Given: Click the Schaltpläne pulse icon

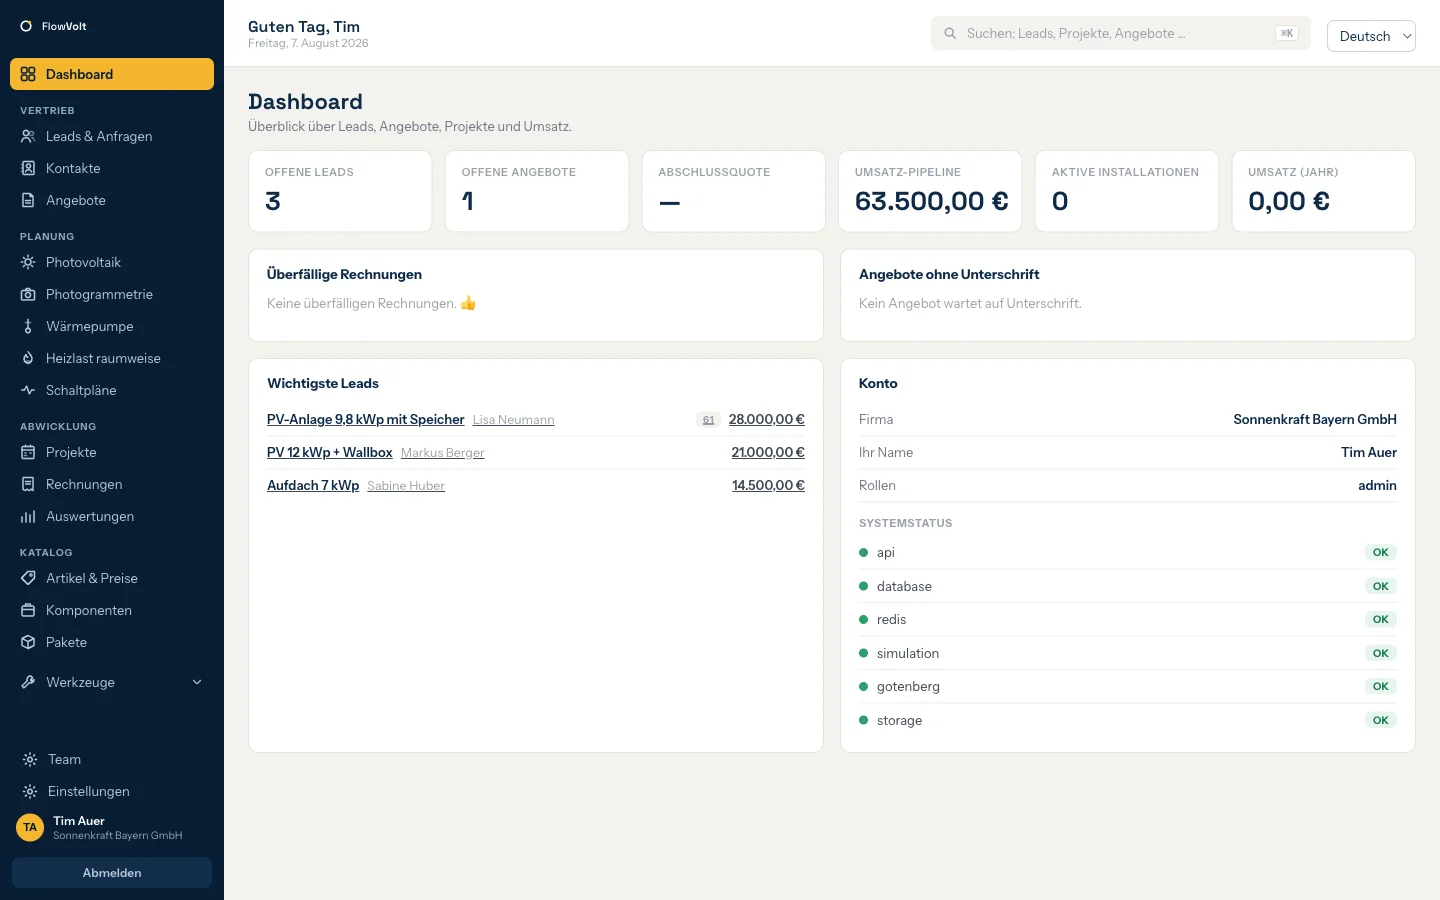Looking at the screenshot, I should [28, 390].
